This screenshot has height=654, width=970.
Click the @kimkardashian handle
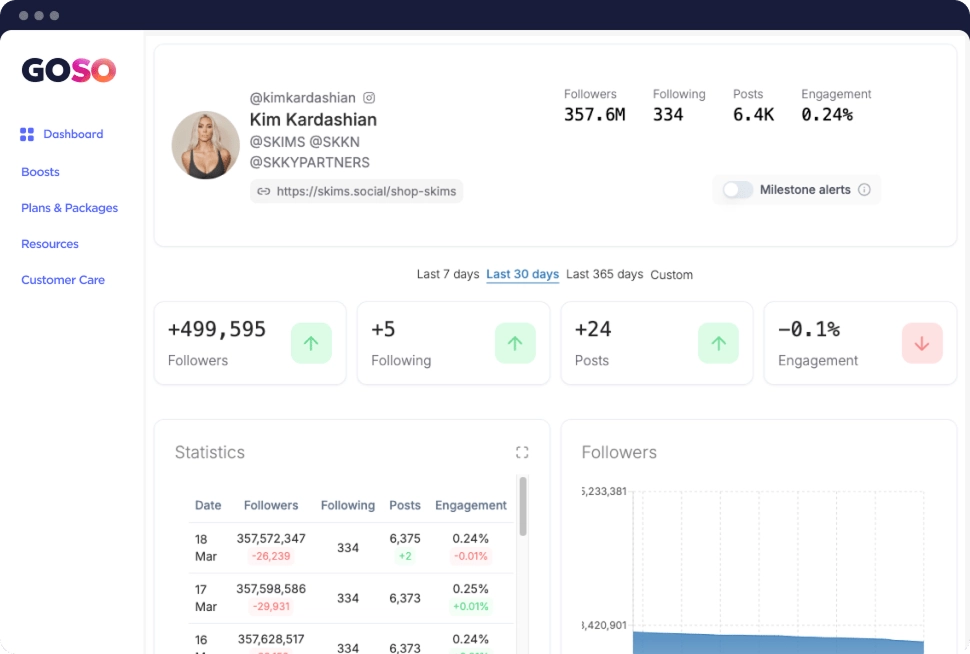[303, 98]
